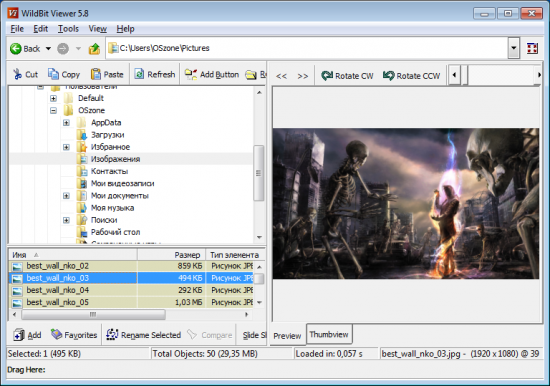550x386 pixels.
Task: Click Rename Selected
Action: pos(143,335)
